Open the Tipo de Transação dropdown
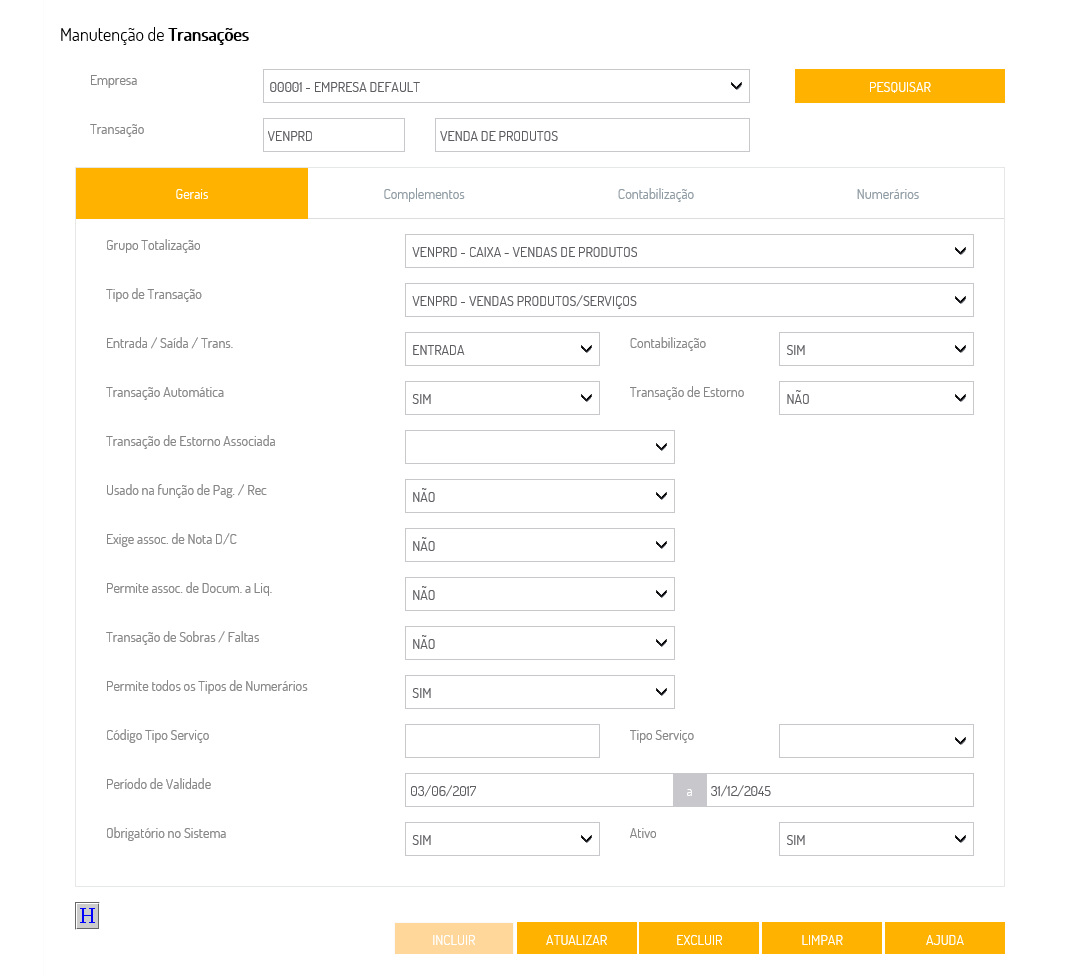Screen dimensions: 1070x976 click(x=689, y=300)
